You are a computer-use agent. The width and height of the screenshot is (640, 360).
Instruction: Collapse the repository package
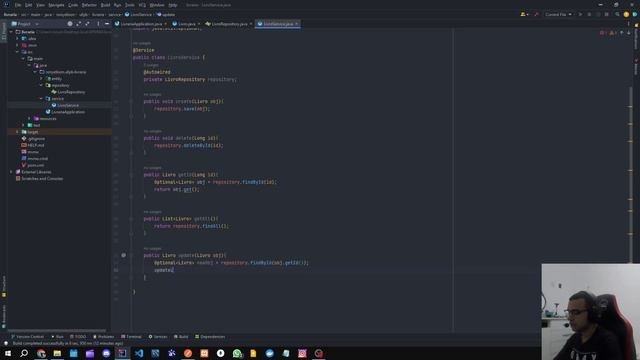[41, 85]
